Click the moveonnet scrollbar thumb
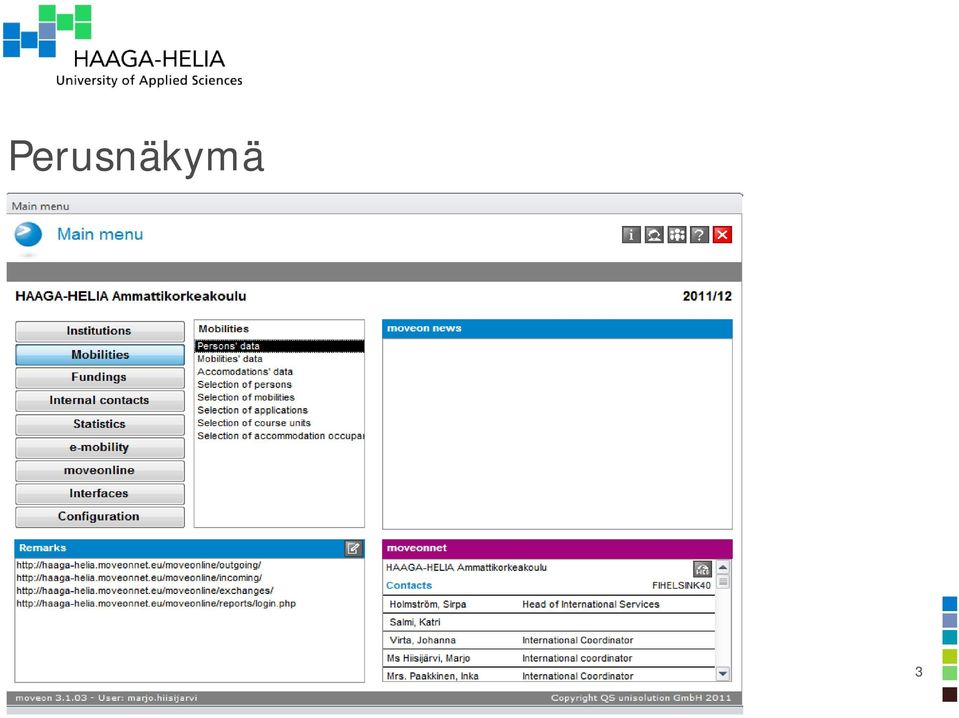This screenshot has height=718, width=959. (723, 582)
